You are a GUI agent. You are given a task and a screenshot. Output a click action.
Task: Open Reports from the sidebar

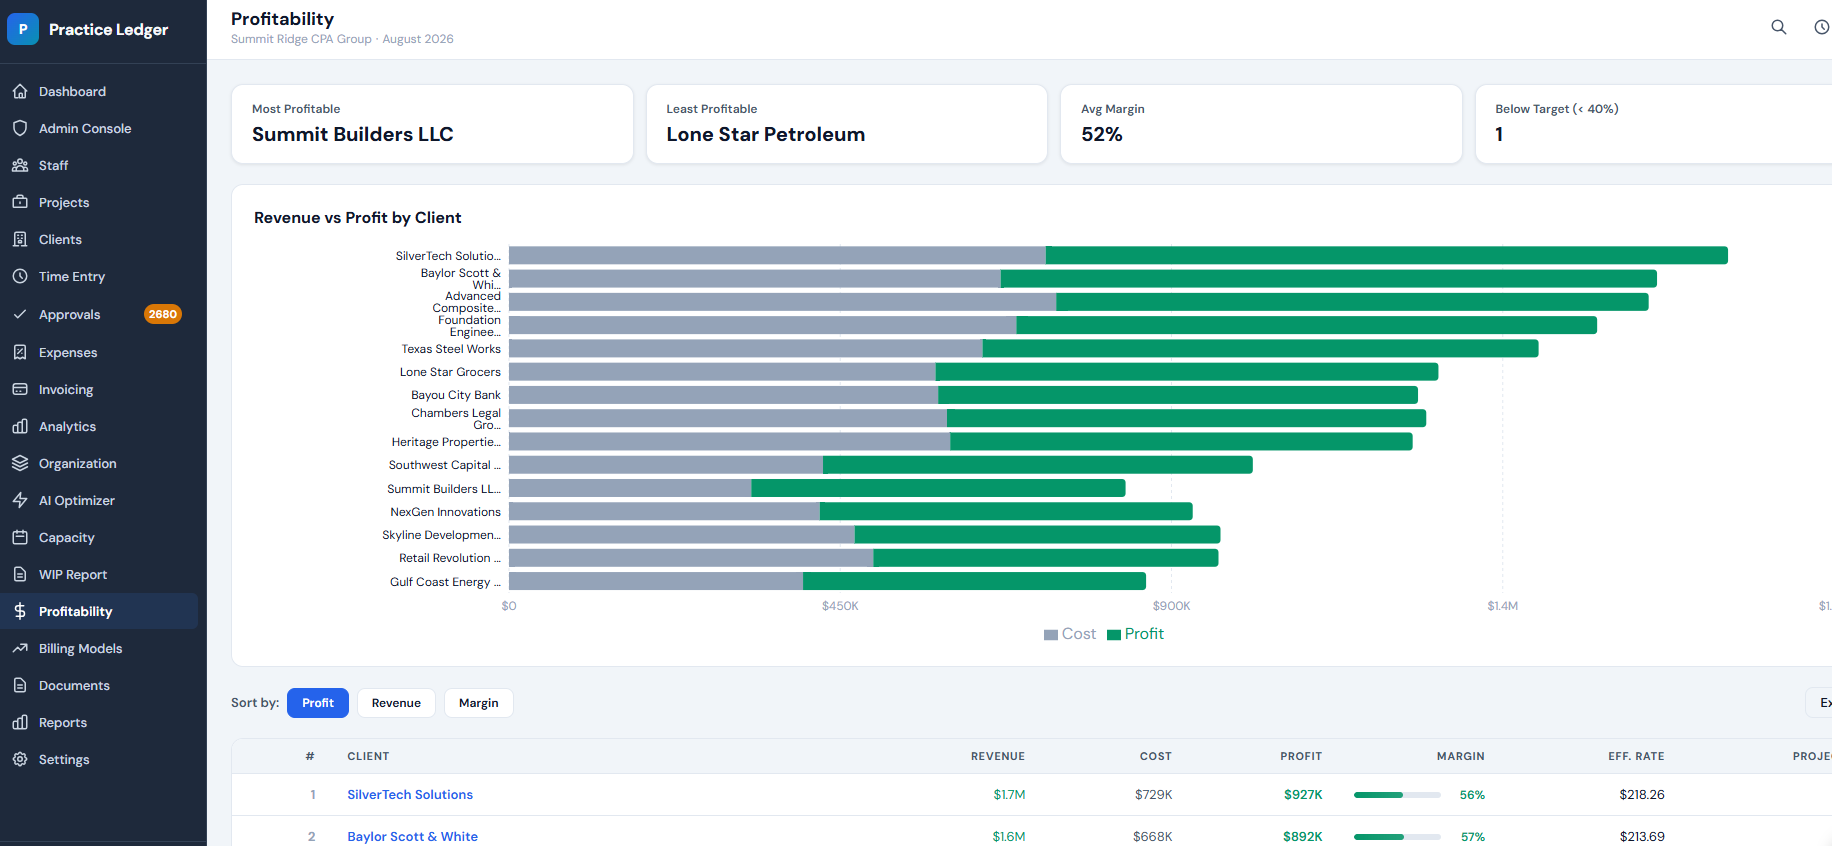(99, 722)
